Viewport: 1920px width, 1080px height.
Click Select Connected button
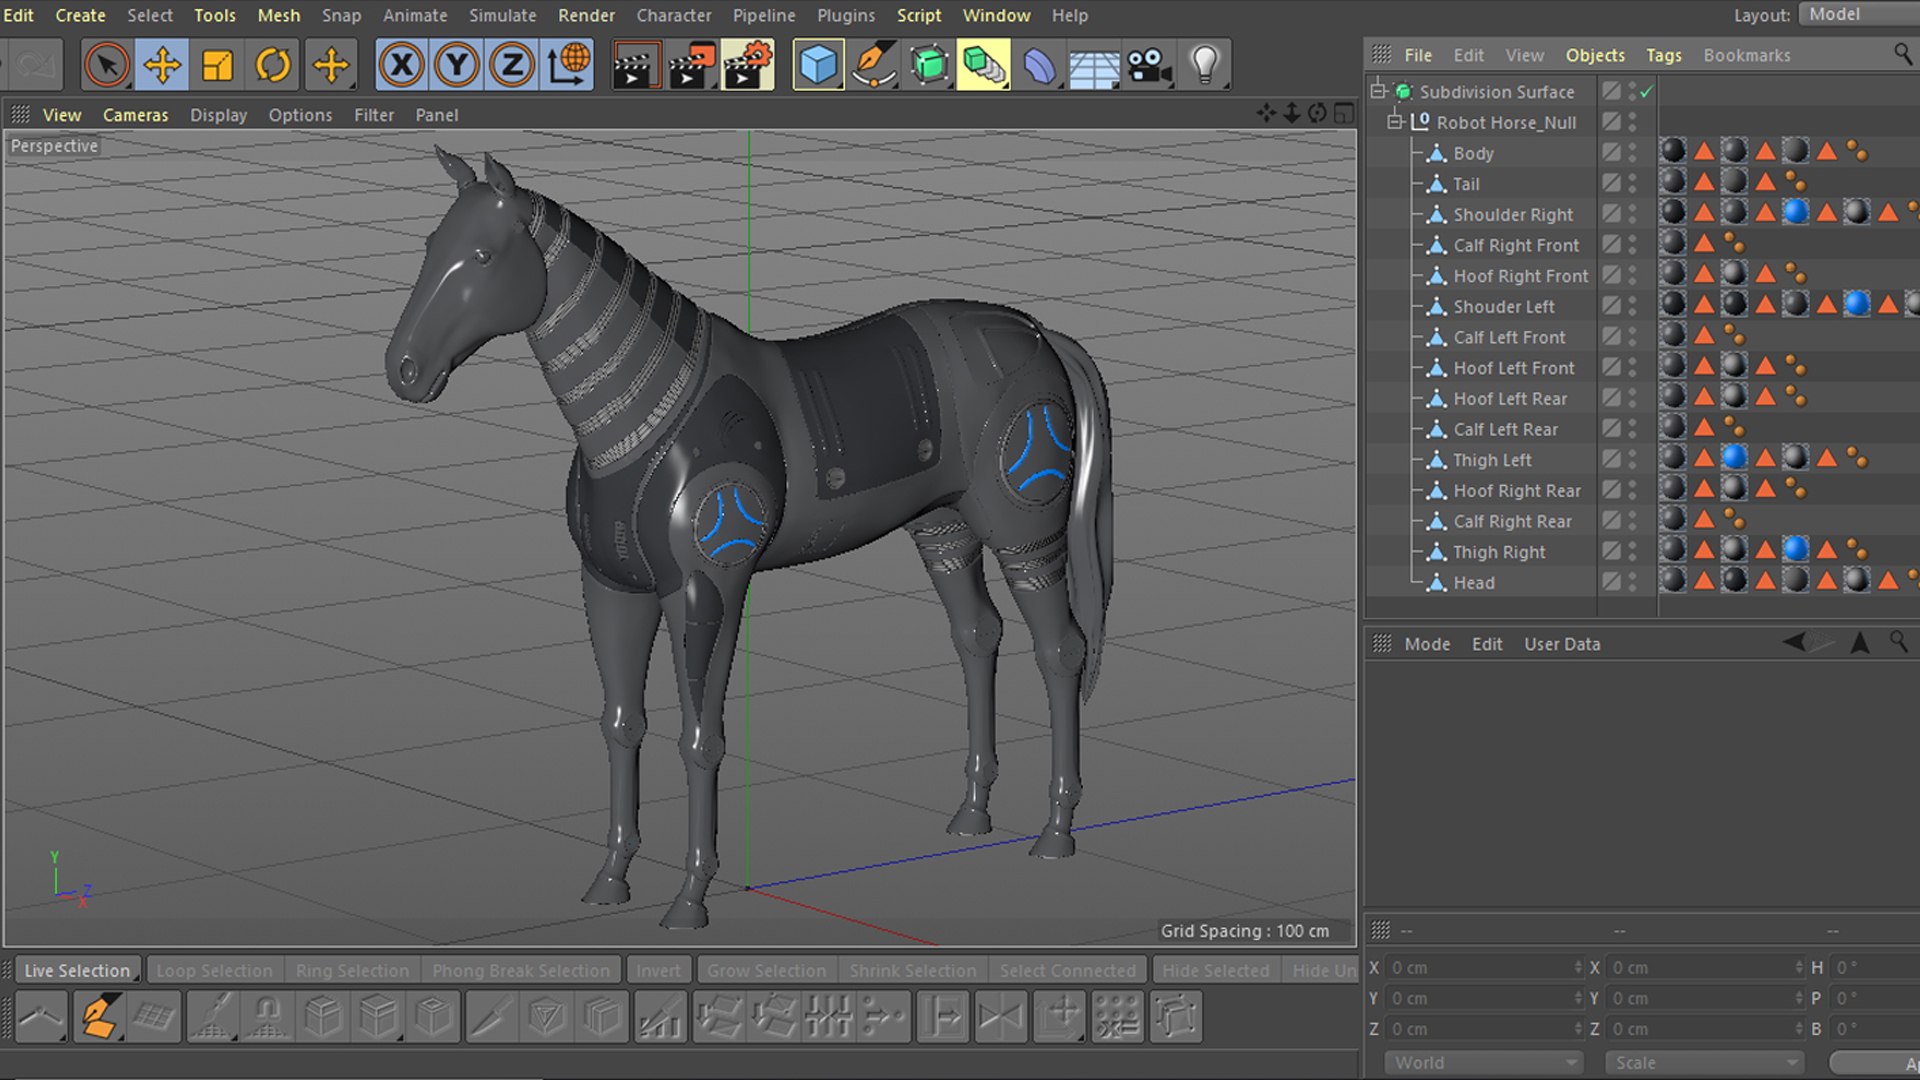tap(1067, 970)
